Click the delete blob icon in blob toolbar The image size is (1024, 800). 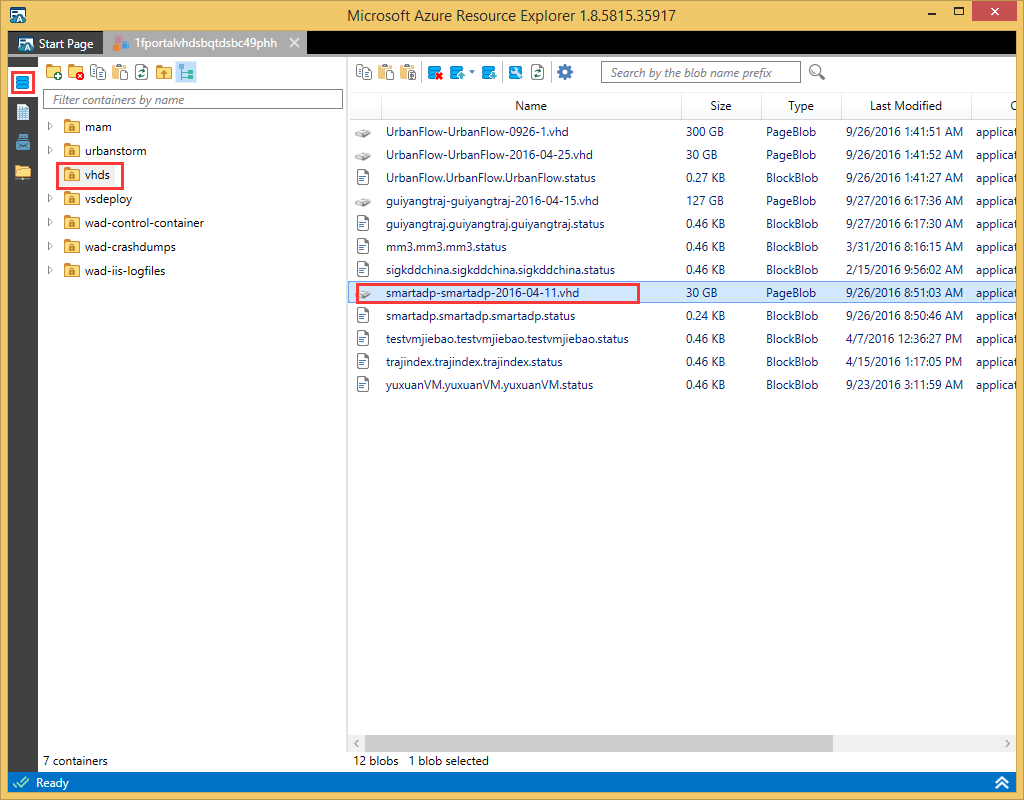[435, 72]
